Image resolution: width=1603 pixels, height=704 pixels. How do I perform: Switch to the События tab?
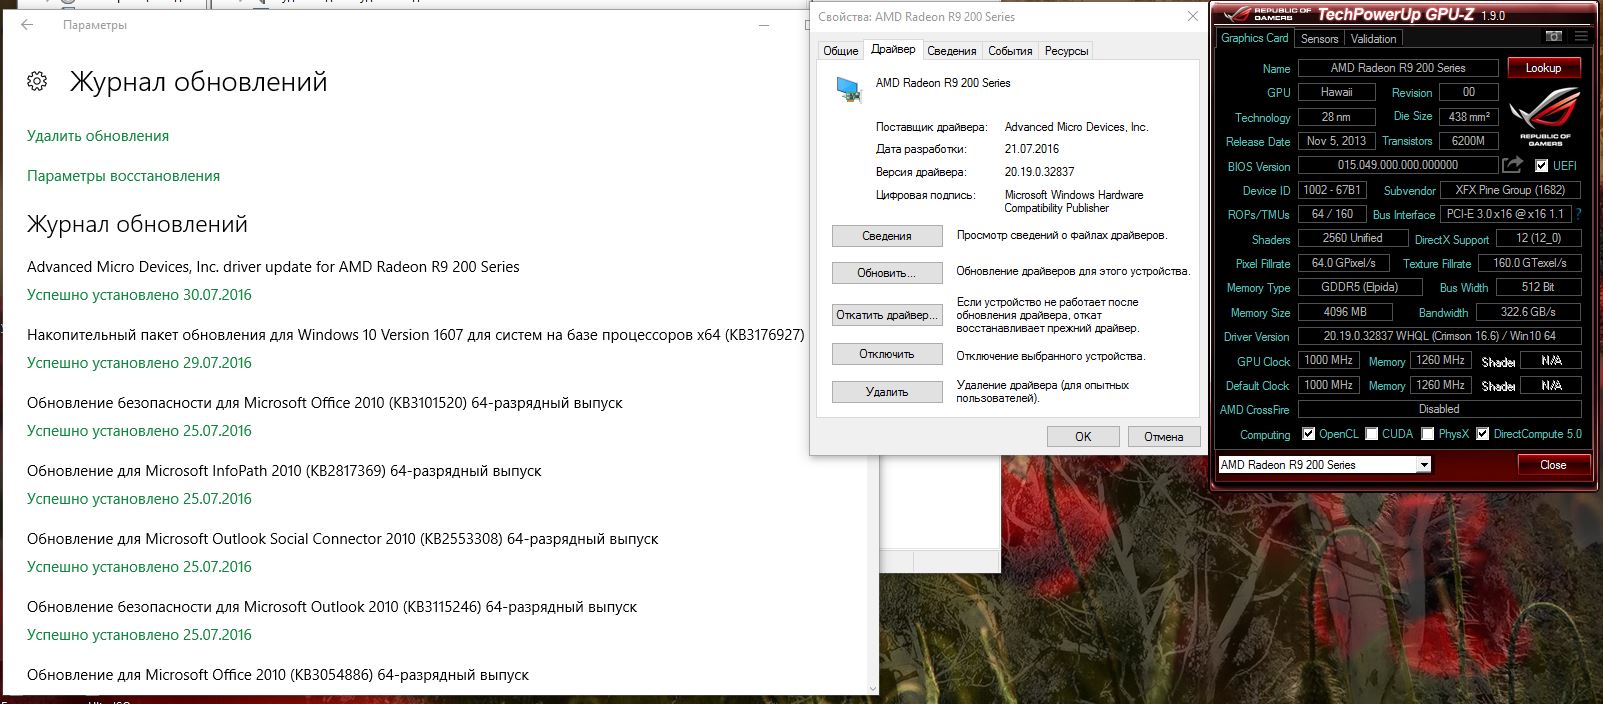1010,51
